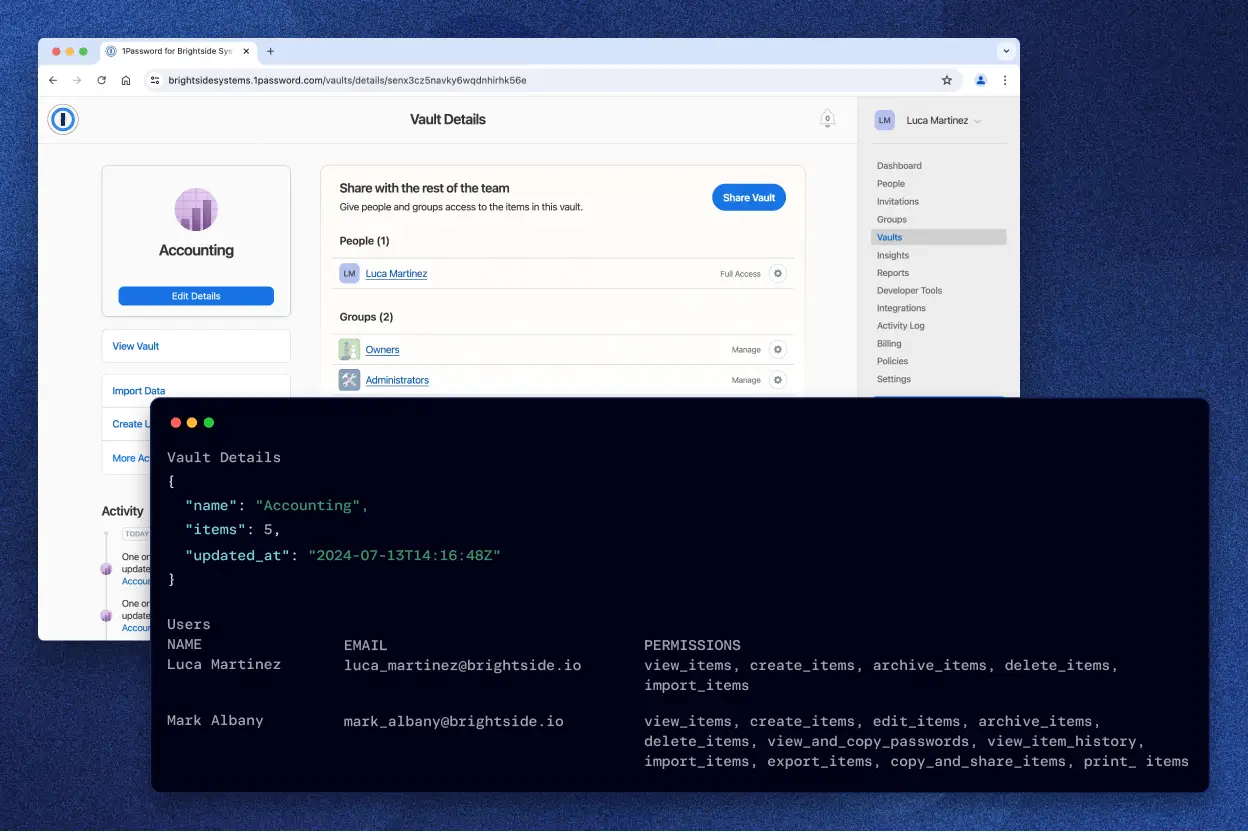Click the "updated_at" timestamp value in terminal
Viewport: 1248px width, 832px height.
[404, 554]
